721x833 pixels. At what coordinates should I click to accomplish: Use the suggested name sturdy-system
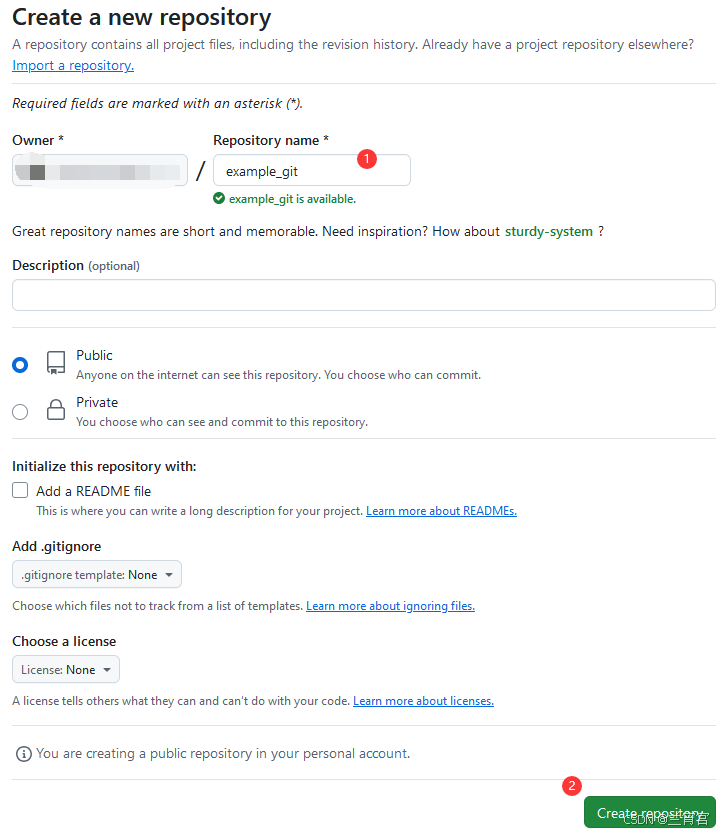click(549, 232)
